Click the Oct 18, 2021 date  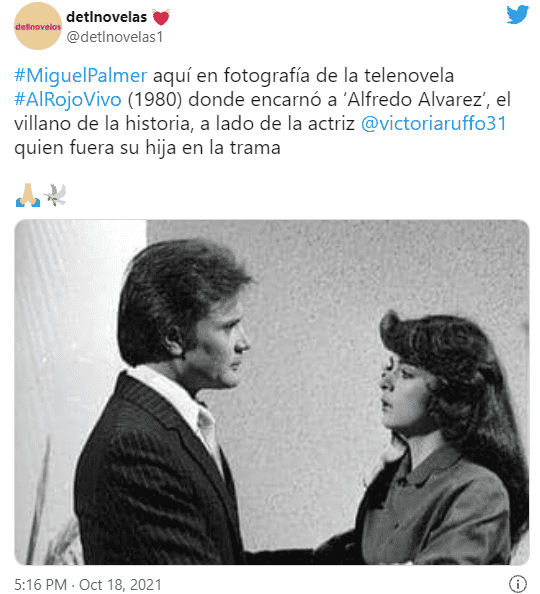pos(120,585)
